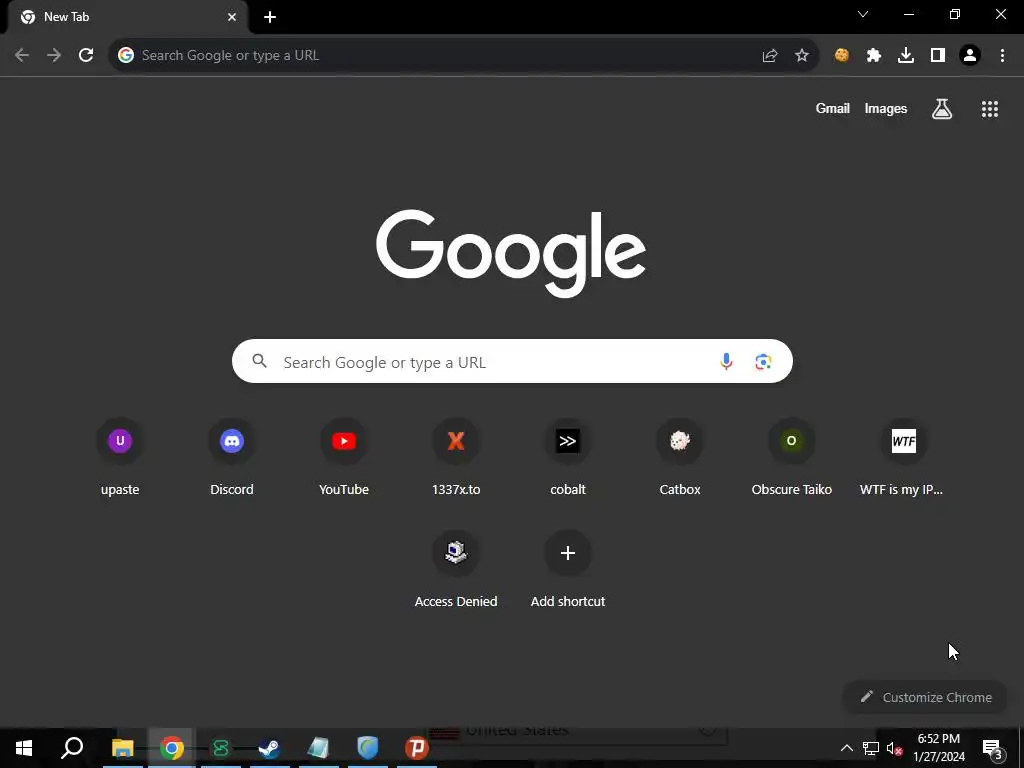Open Steam from the taskbar
The width and height of the screenshot is (1024, 768).
coord(269,748)
